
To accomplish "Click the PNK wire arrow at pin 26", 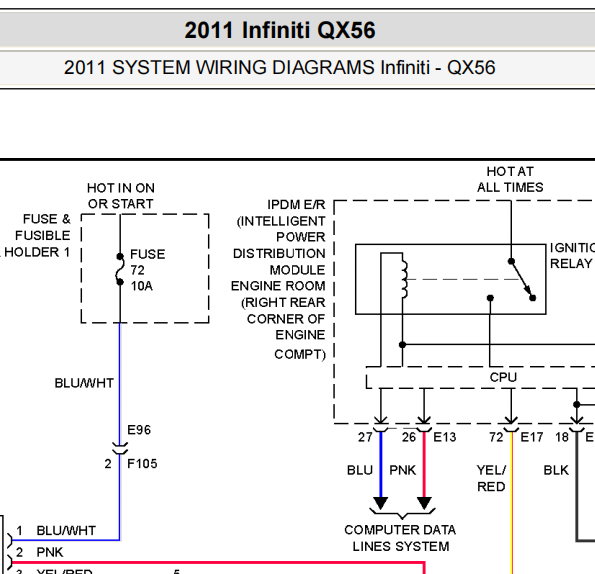I will click(424, 503).
